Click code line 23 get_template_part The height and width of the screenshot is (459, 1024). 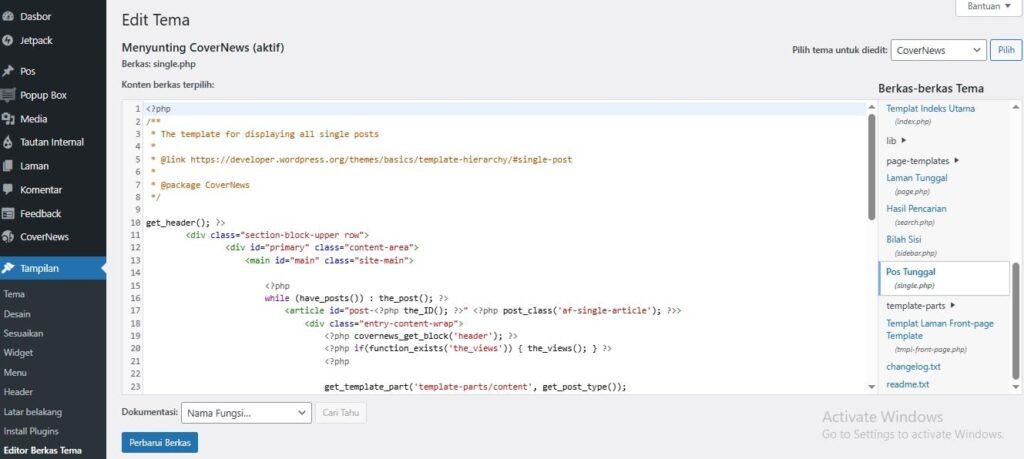[475, 387]
